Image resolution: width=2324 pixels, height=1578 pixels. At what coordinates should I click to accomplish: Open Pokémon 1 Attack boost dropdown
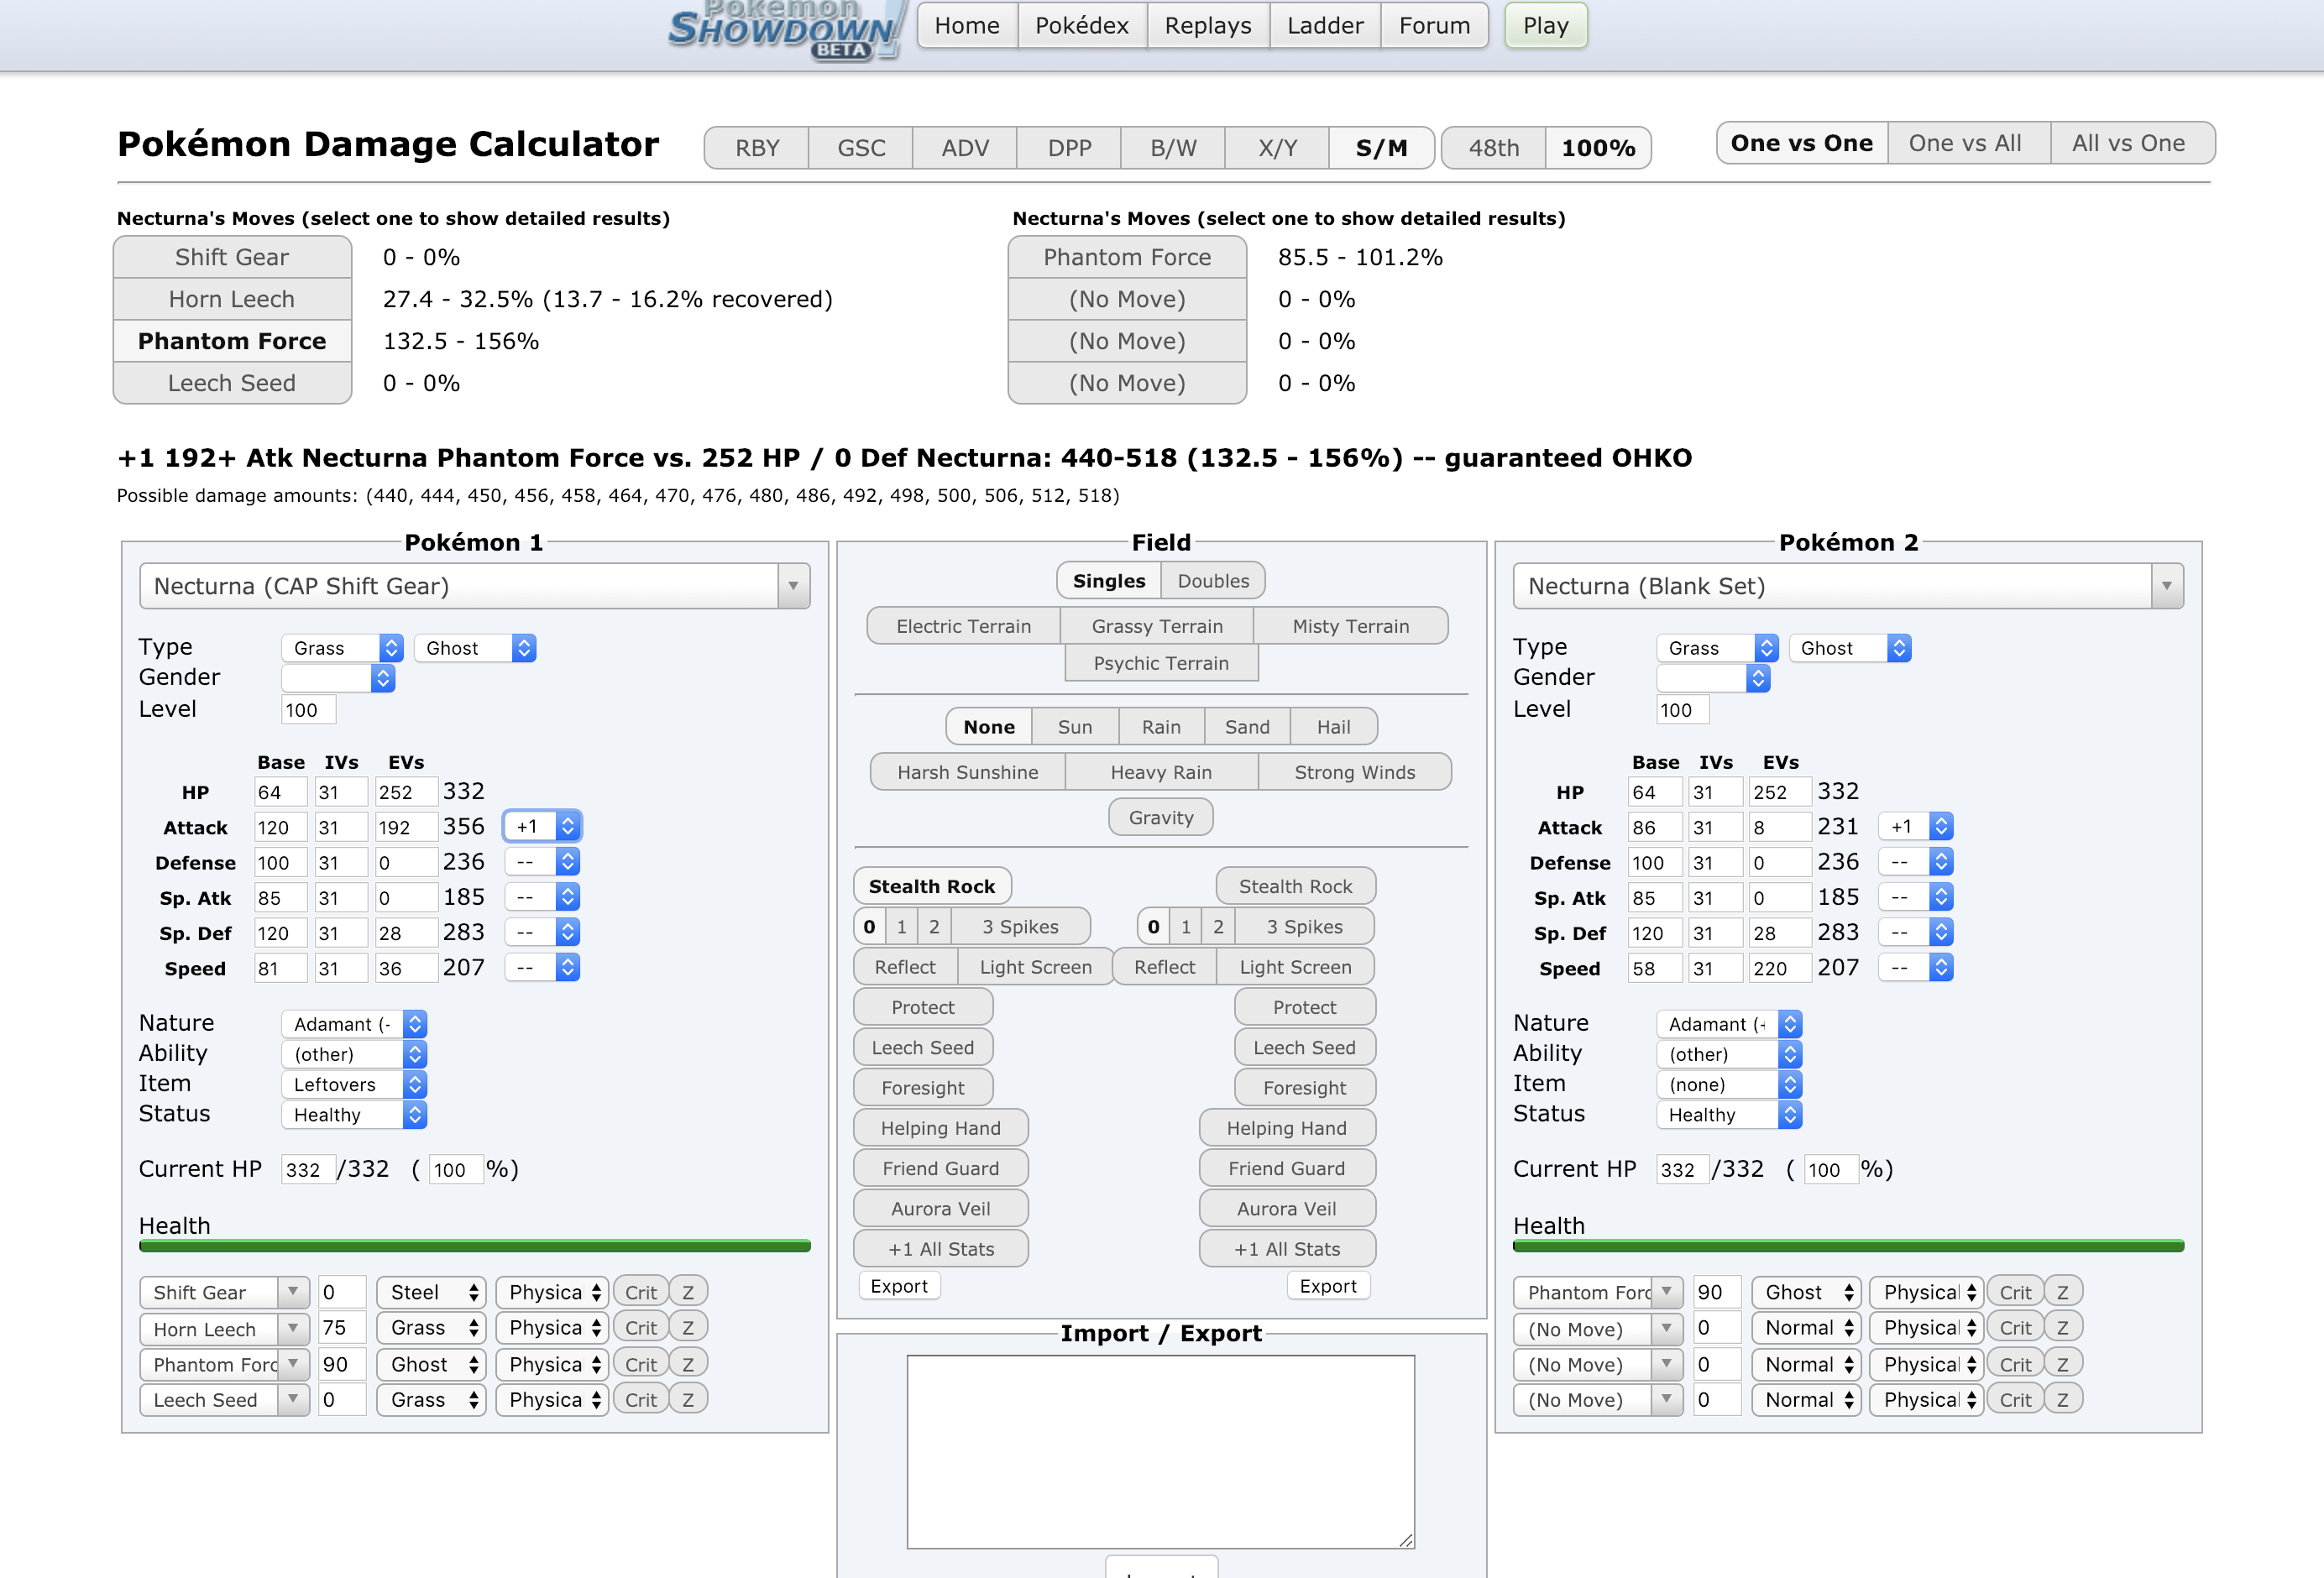pos(542,826)
